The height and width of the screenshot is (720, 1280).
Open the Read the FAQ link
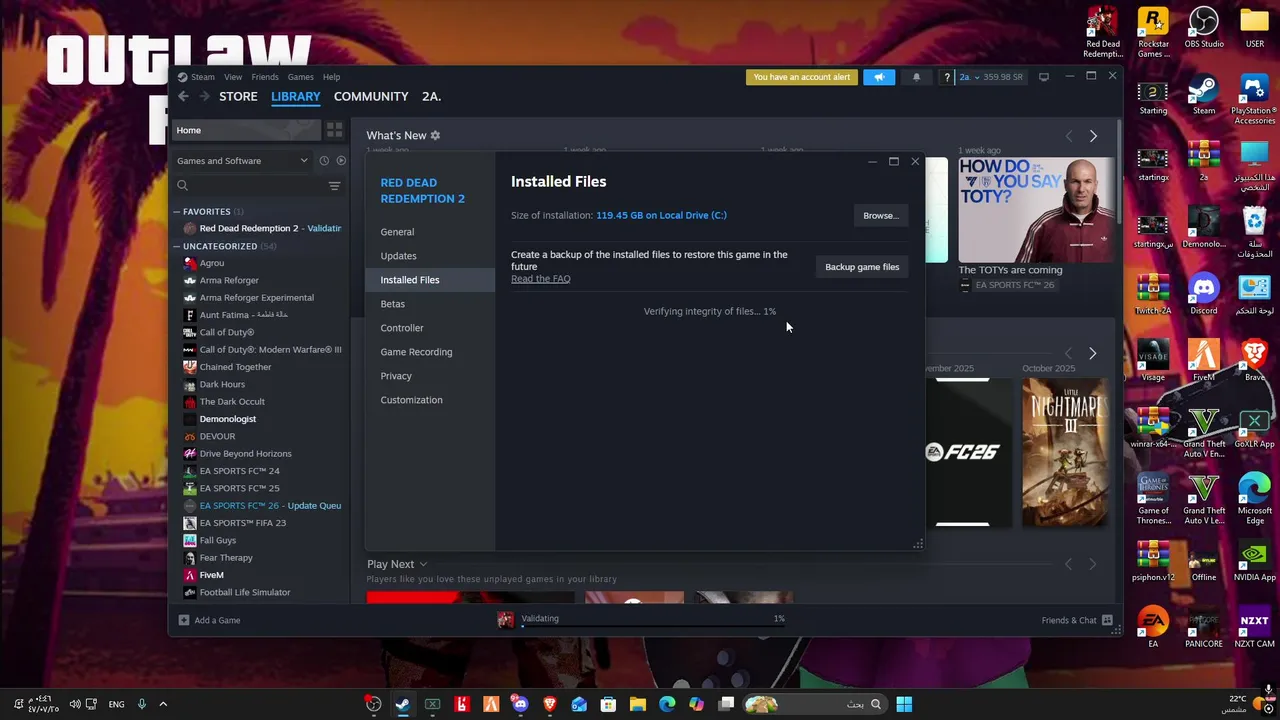540,279
